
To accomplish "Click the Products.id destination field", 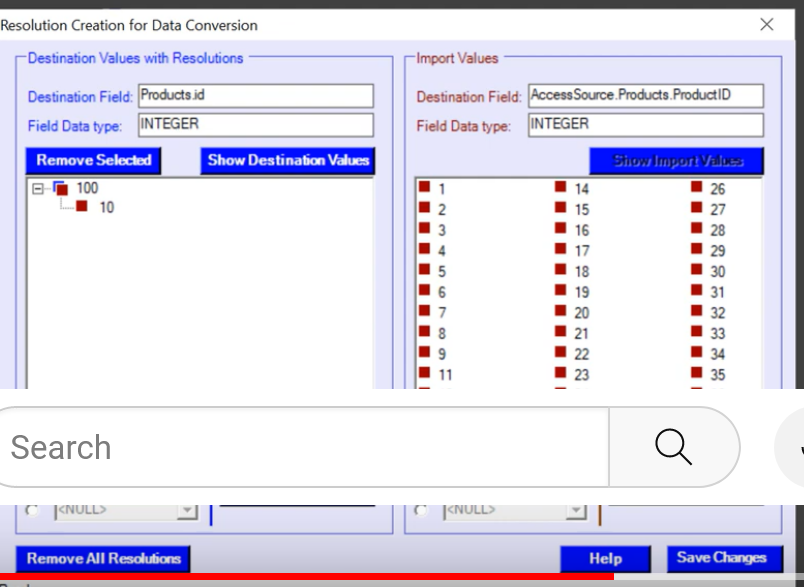I will click(x=255, y=96).
